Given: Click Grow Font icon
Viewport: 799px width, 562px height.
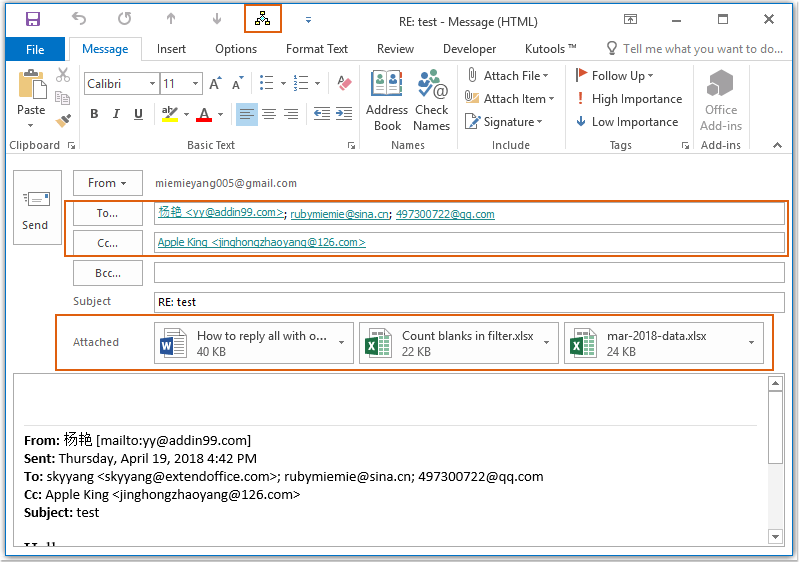Looking at the screenshot, I should coord(215,84).
